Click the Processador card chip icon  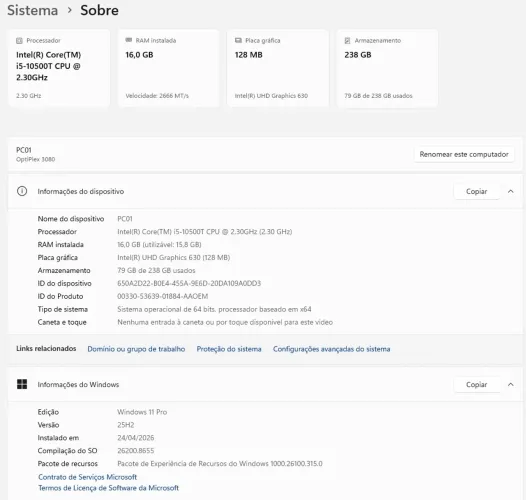click(x=19, y=41)
